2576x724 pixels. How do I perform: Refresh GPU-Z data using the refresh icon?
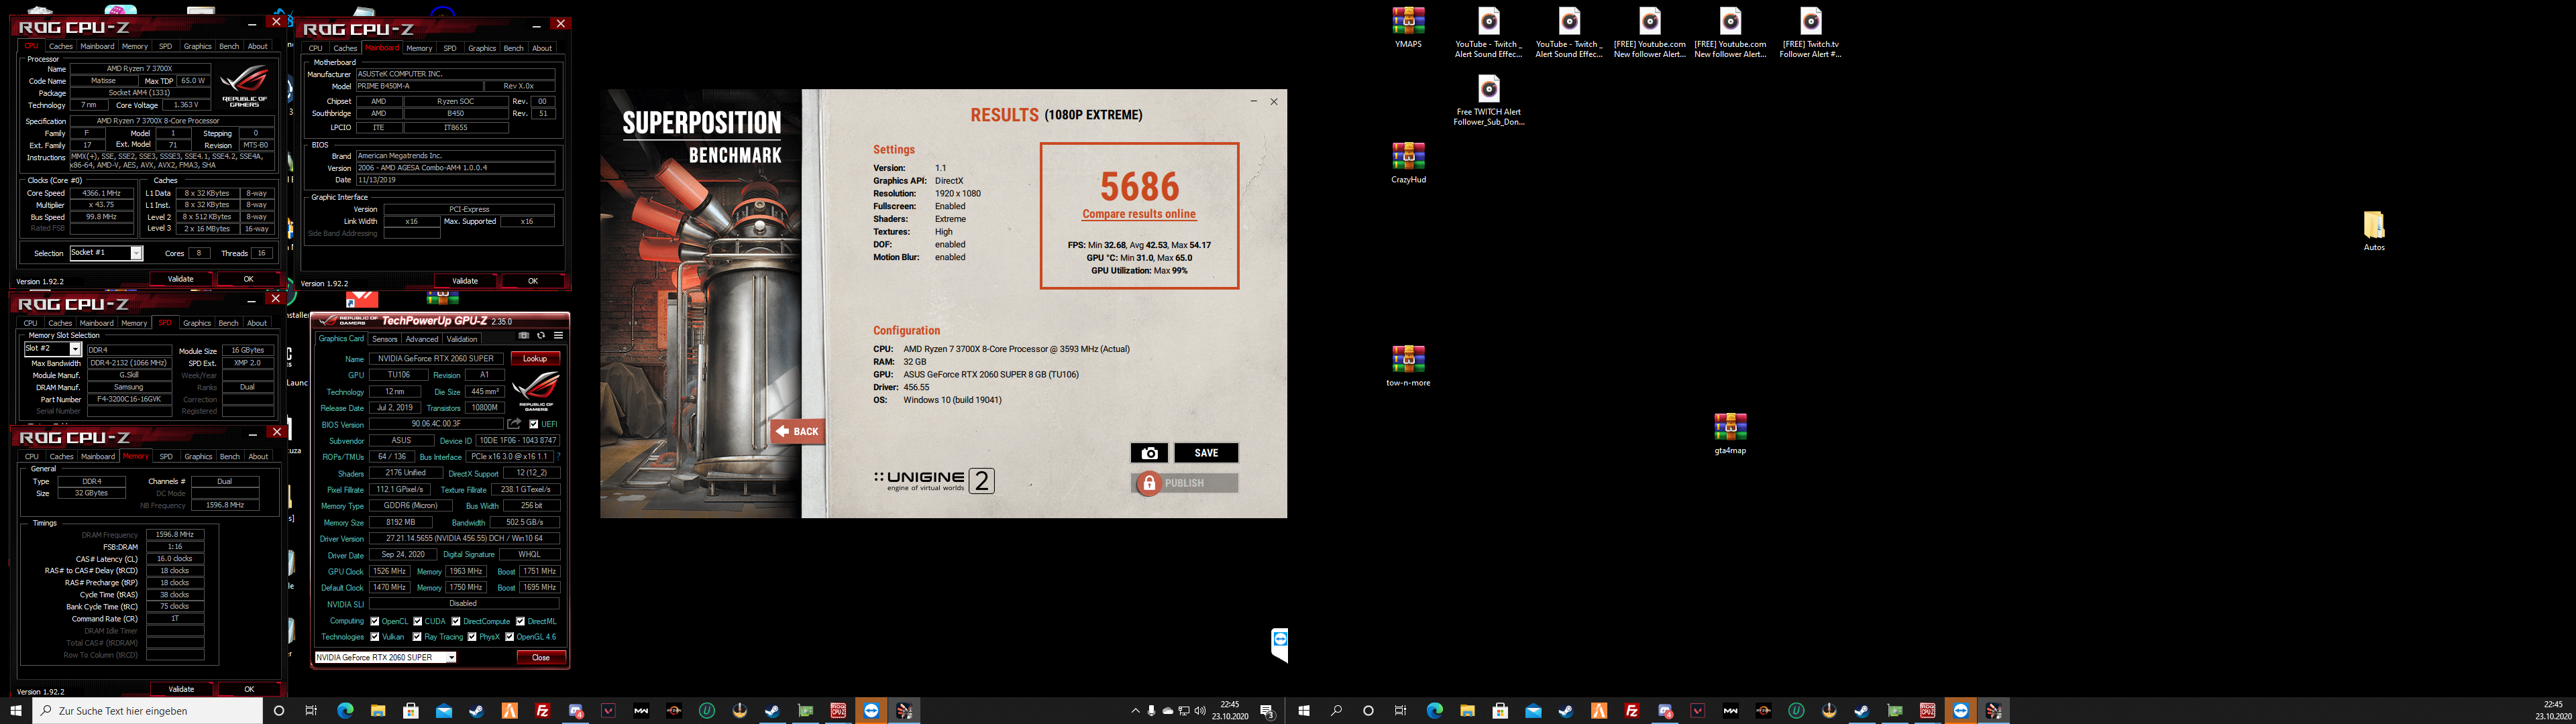(541, 336)
